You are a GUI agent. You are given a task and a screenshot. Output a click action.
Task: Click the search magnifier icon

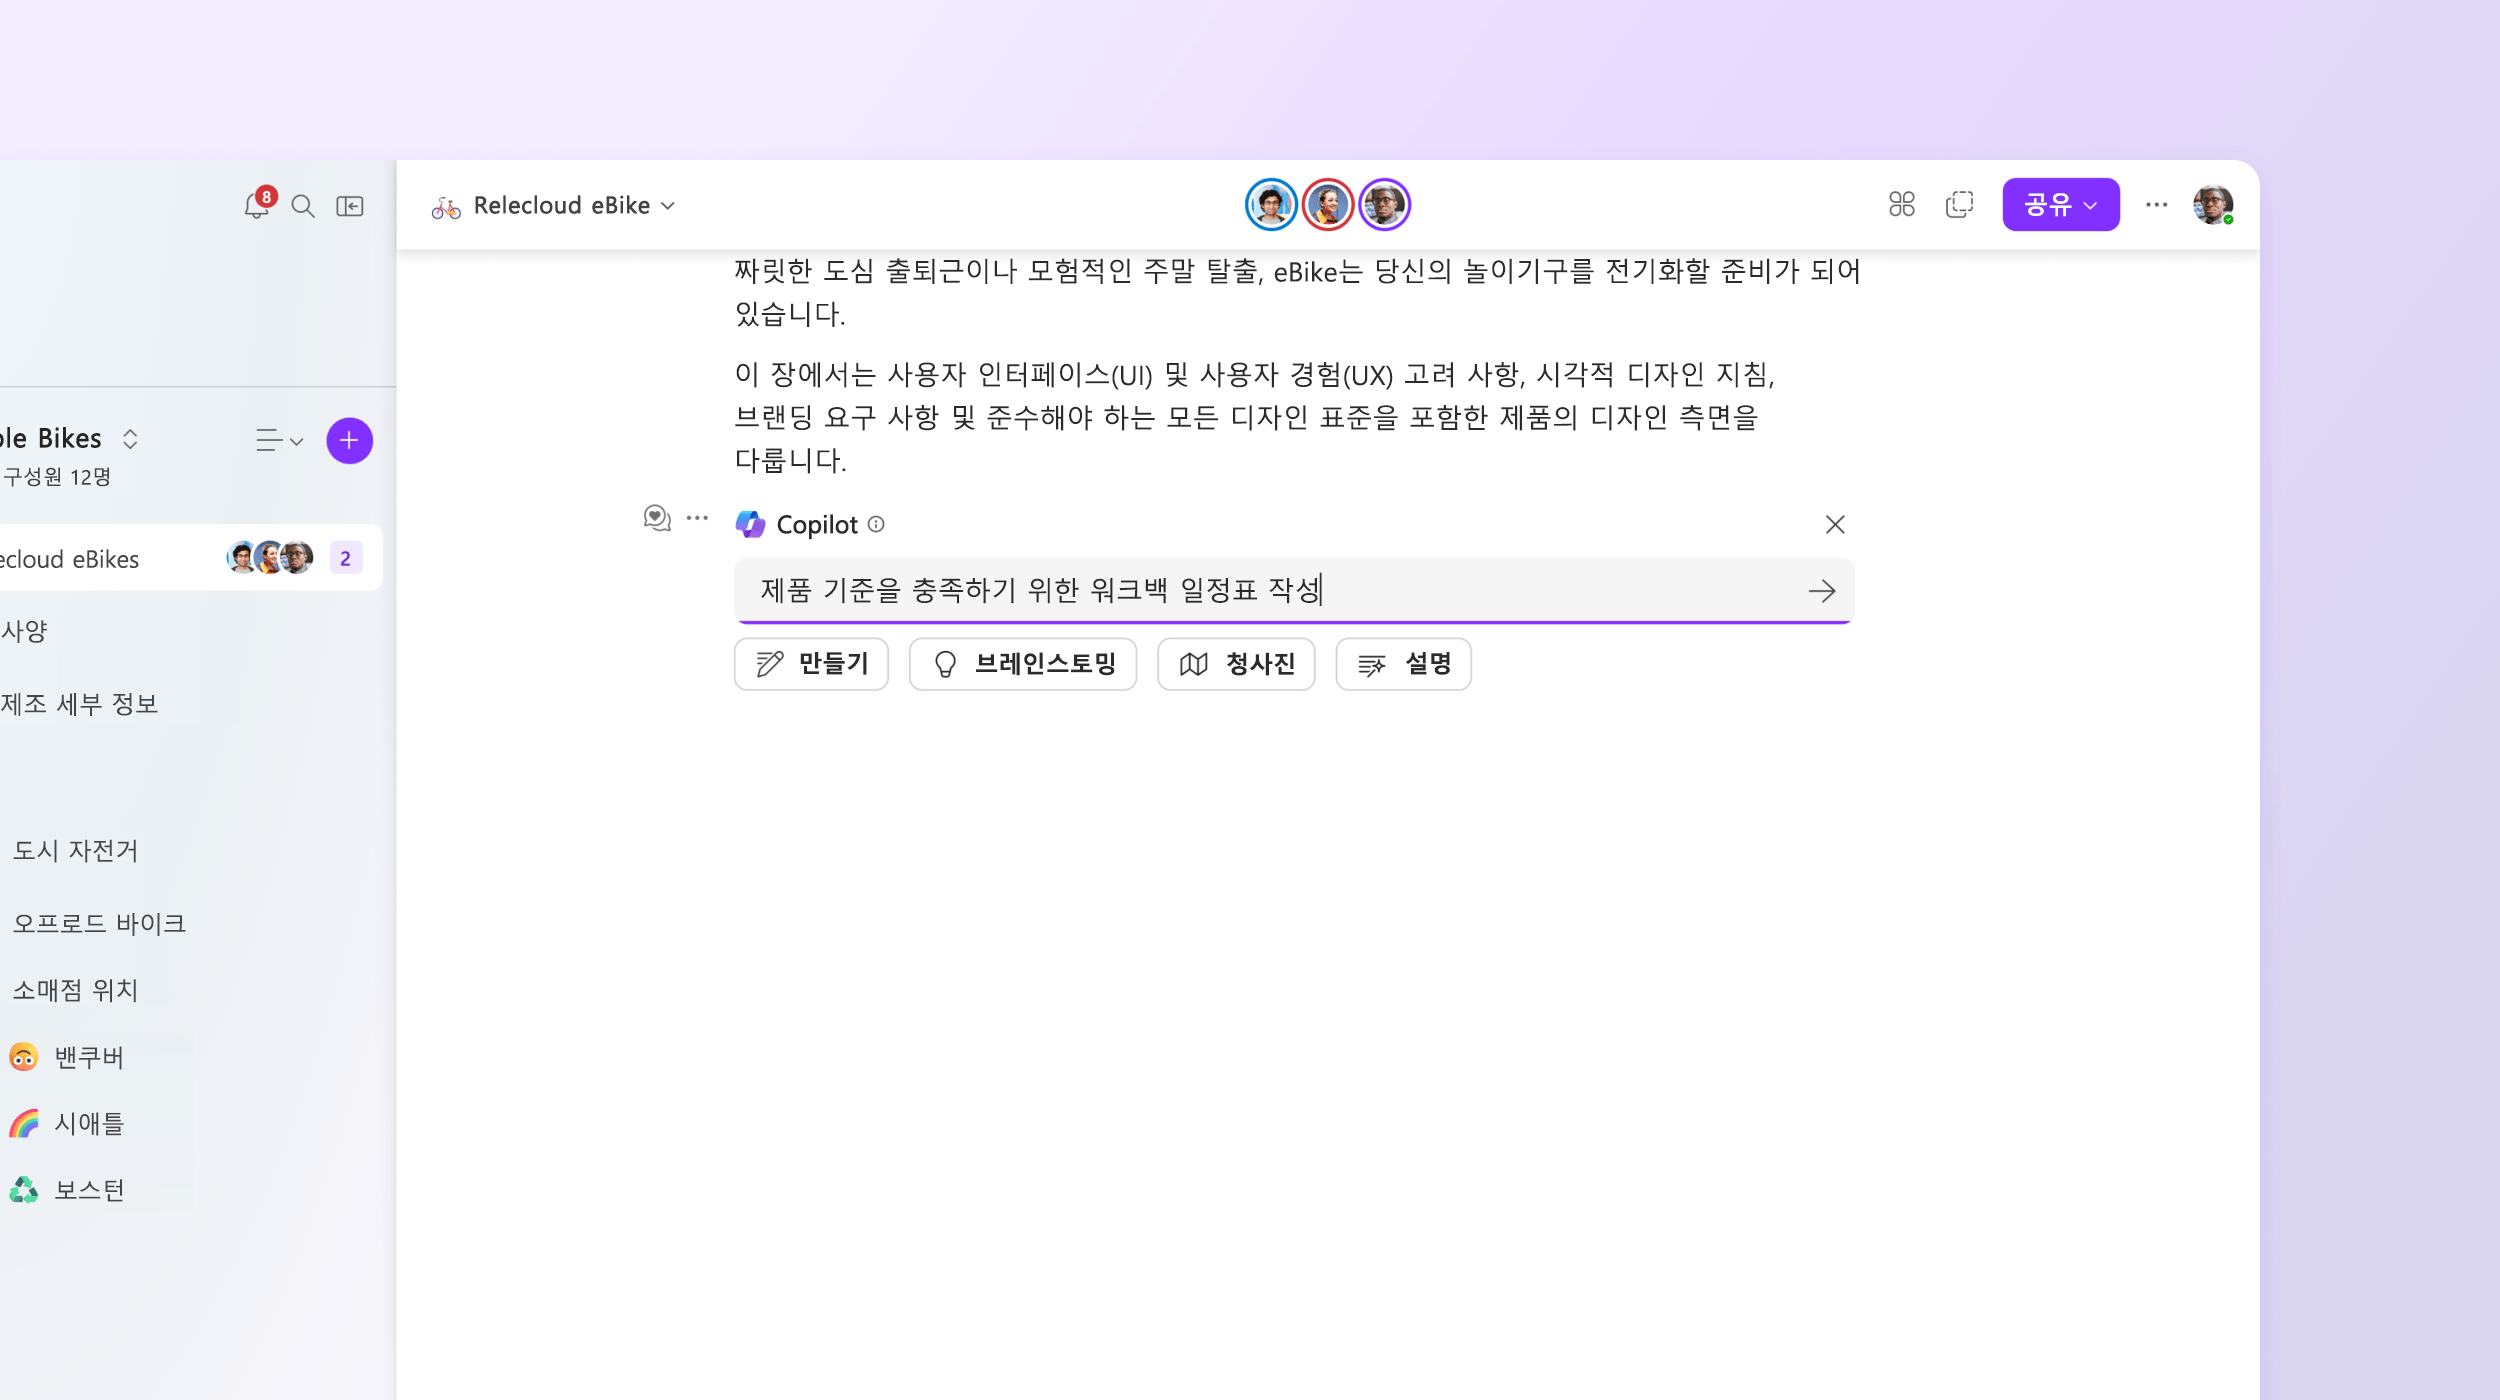pos(303,206)
